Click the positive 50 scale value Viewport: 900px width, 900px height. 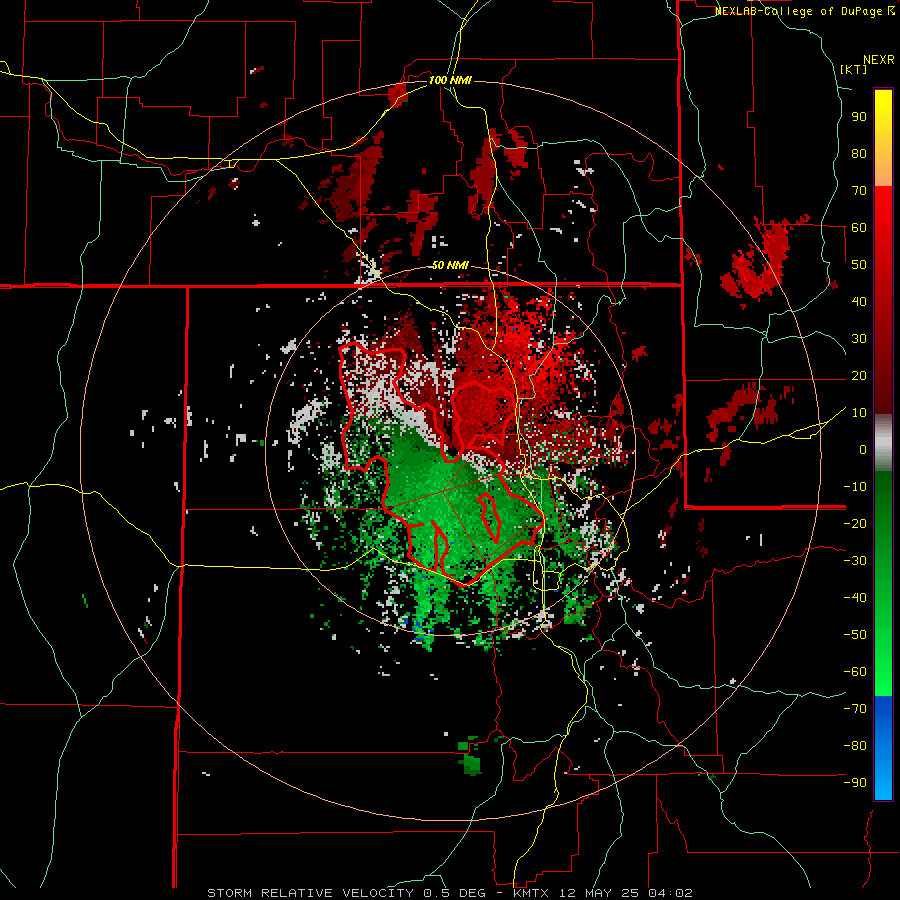click(x=859, y=265)
